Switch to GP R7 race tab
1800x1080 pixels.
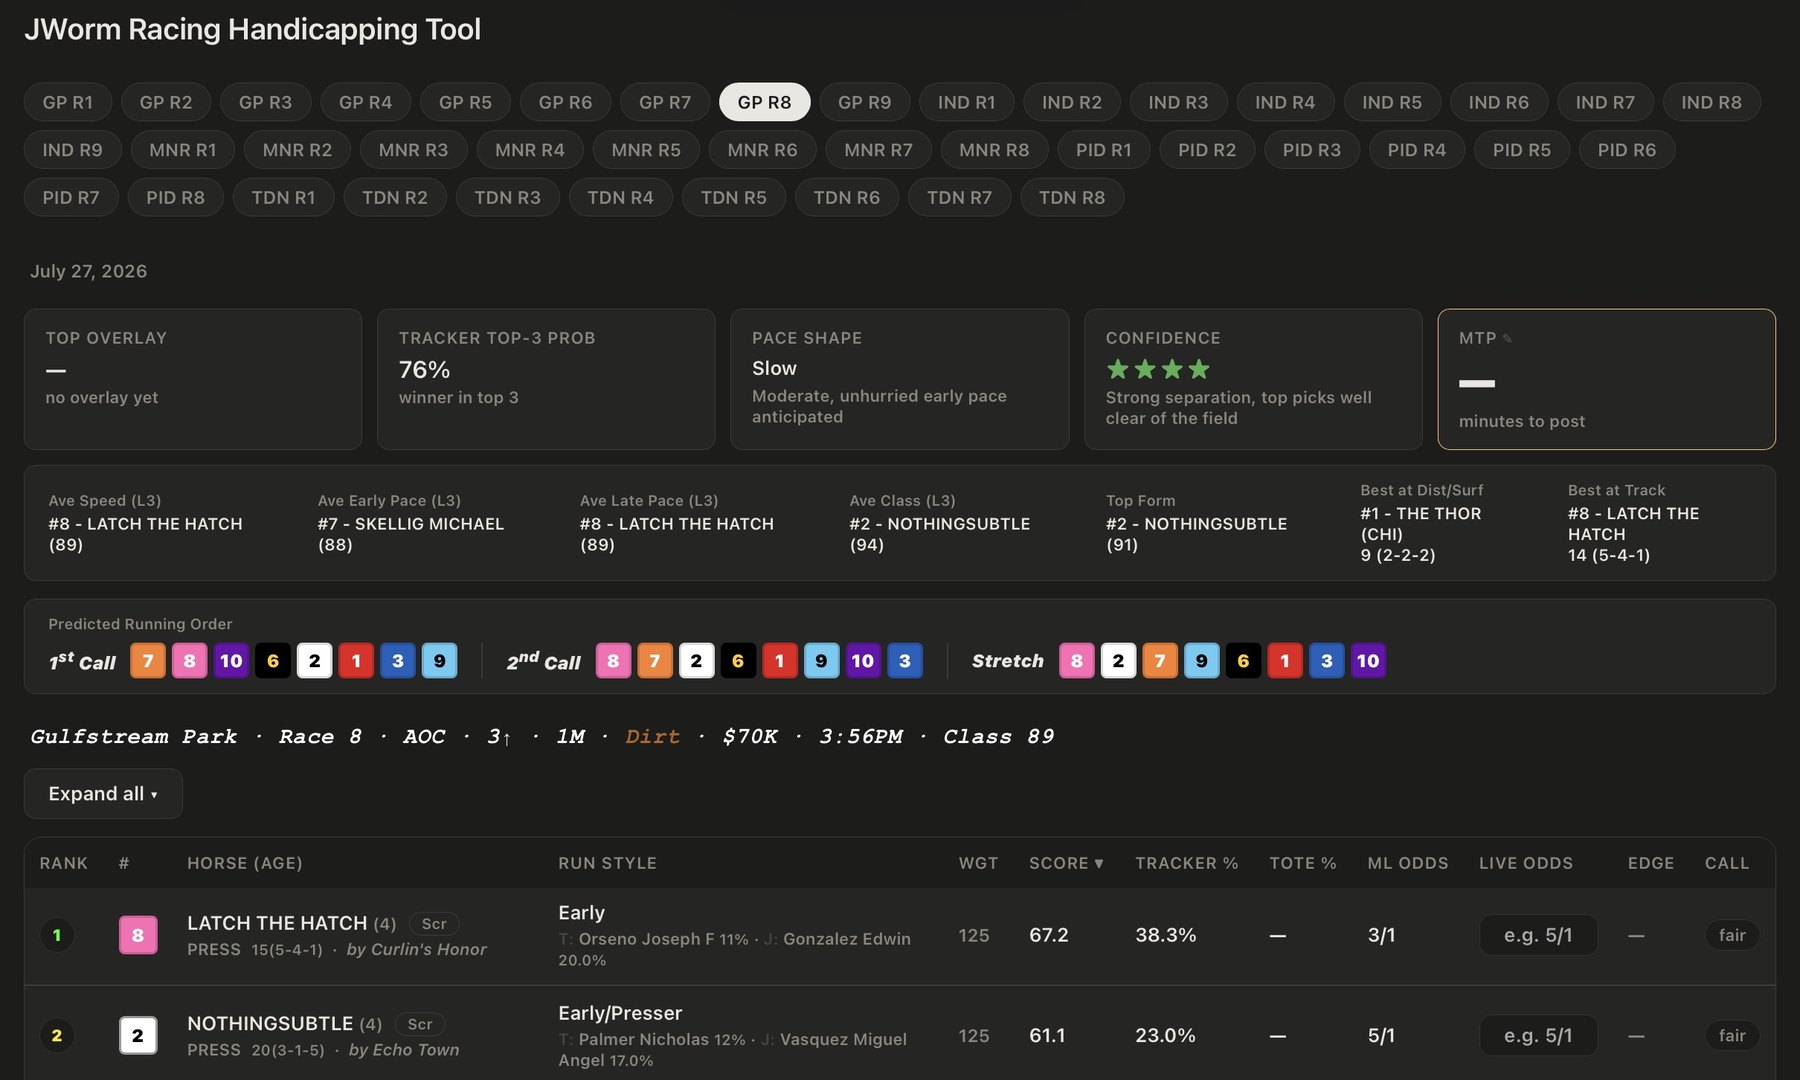point(665,102)
